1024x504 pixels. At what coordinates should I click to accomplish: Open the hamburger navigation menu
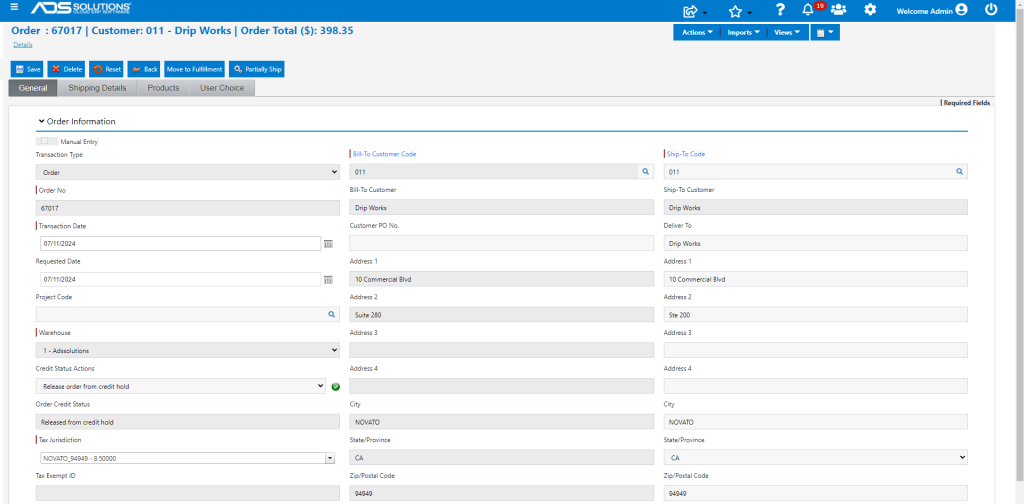coord(14,7)
